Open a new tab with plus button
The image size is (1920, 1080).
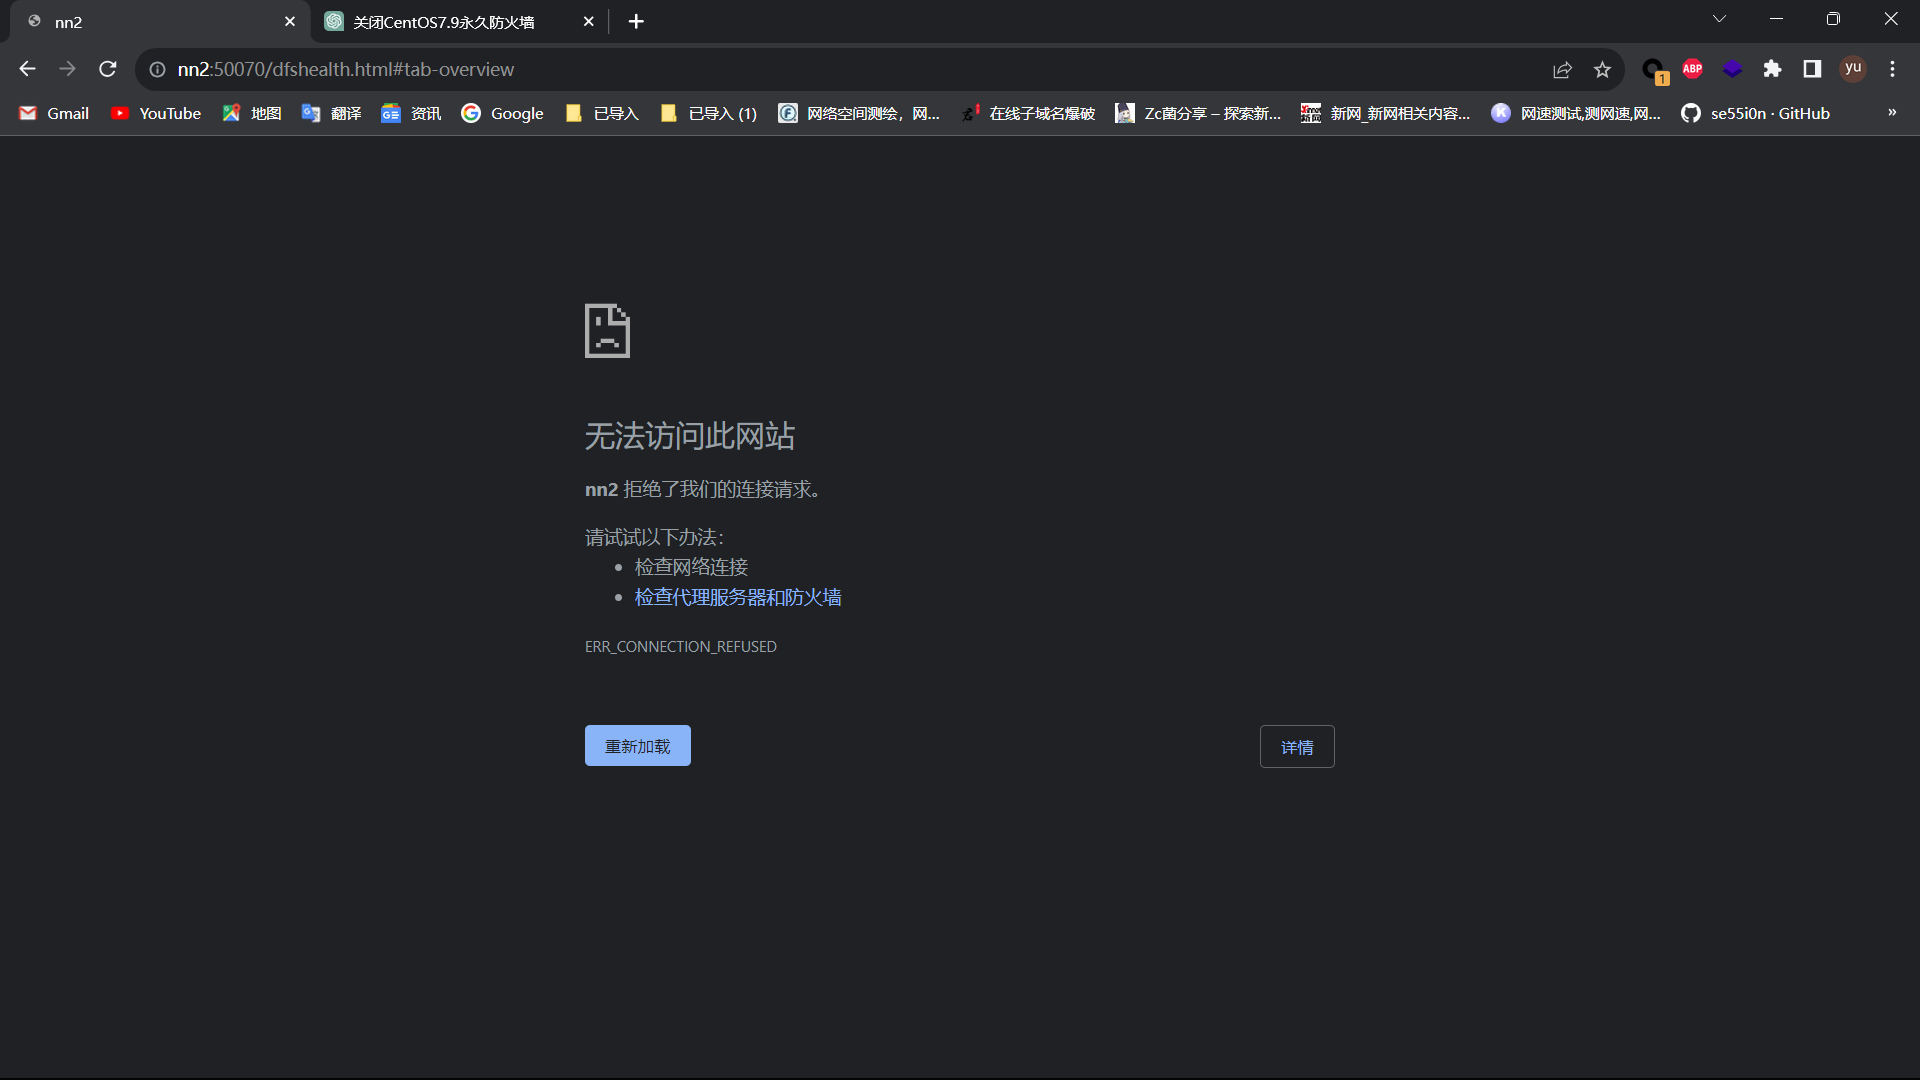[636, 21]
